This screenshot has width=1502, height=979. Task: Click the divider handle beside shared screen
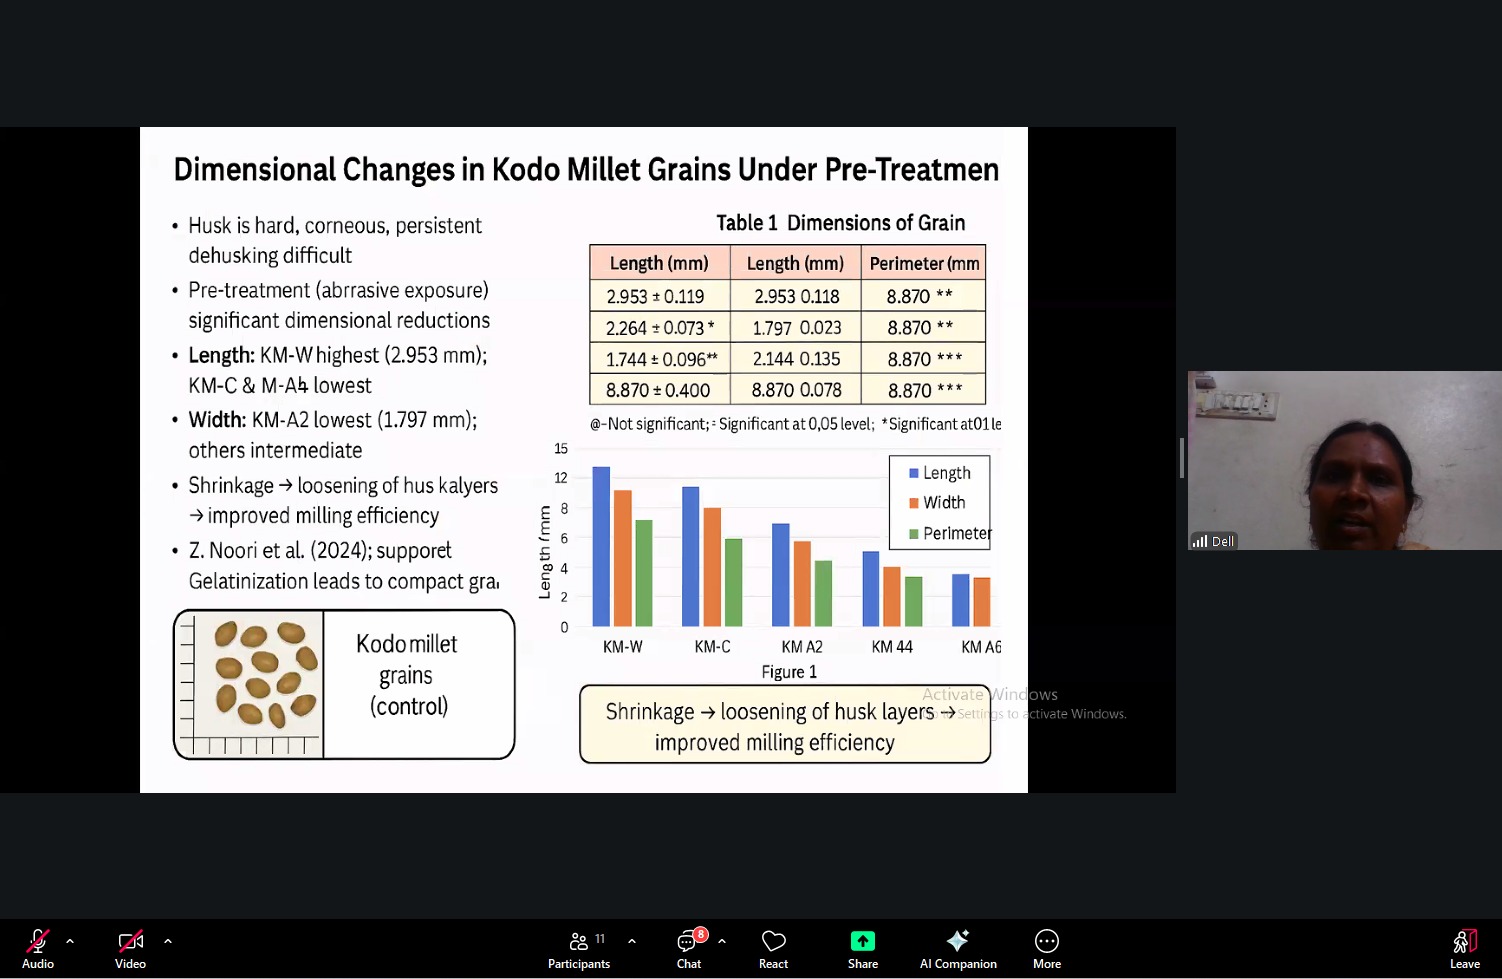tap(1182, 458)
